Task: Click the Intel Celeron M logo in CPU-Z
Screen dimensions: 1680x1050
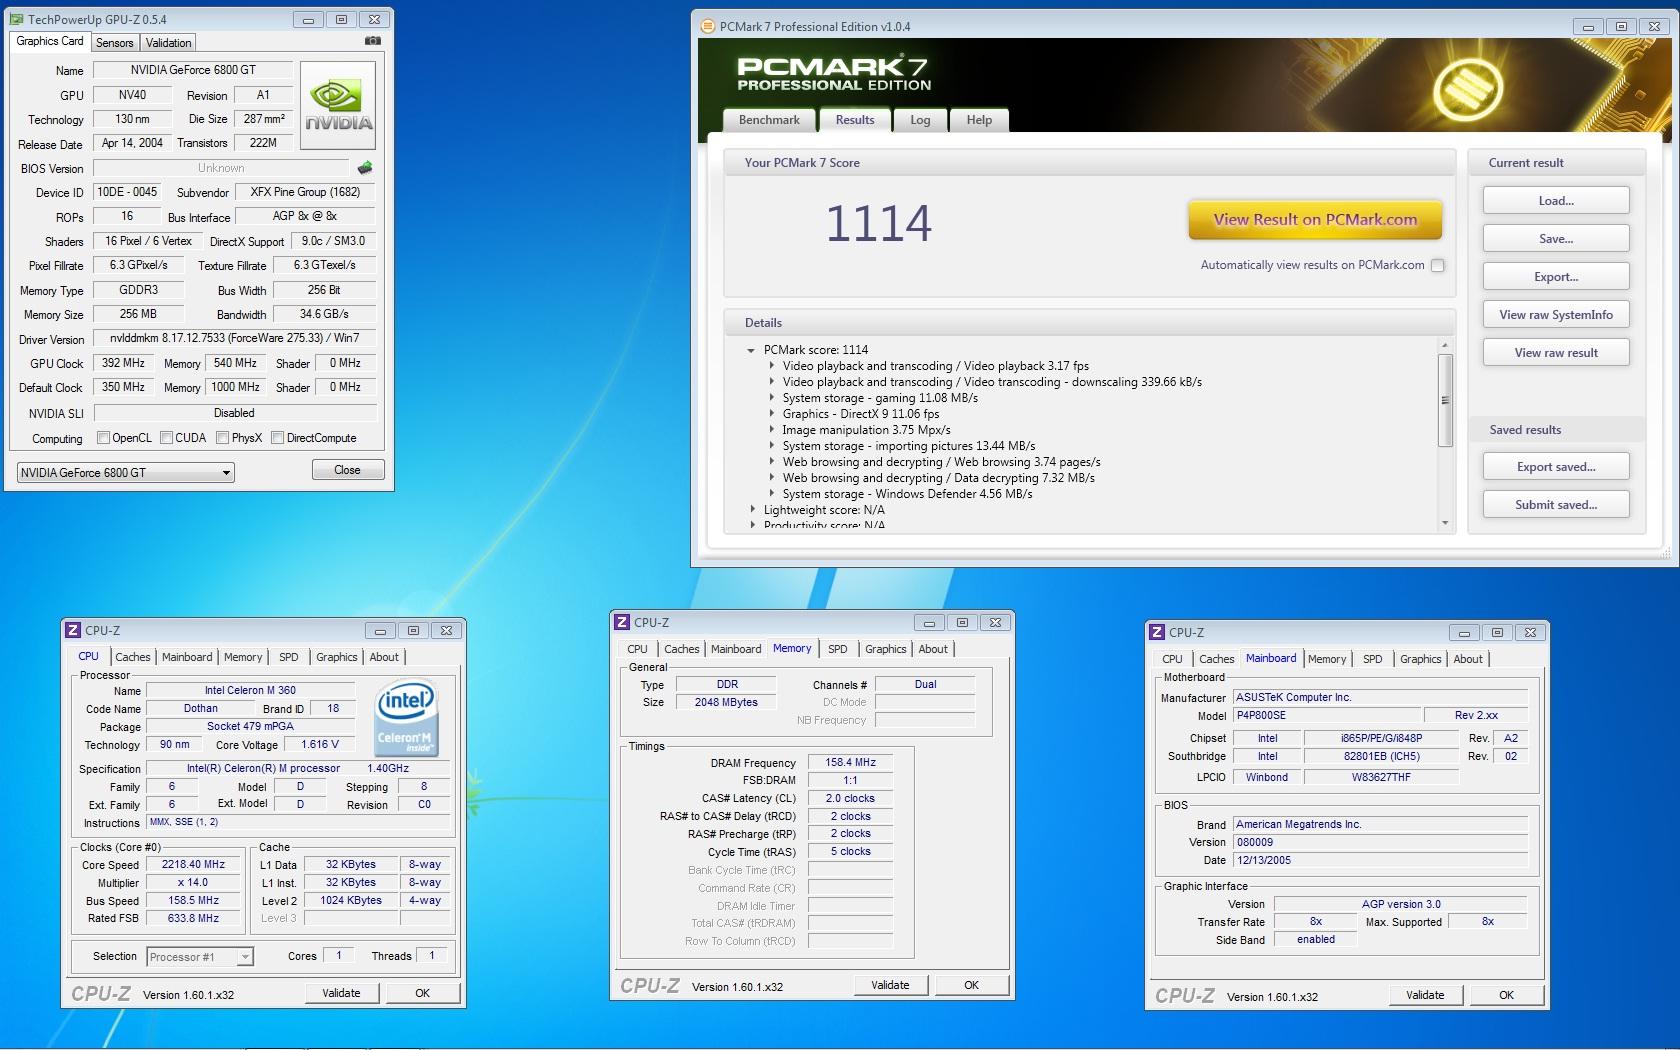Action: pyautogui.click(x=405, y=718)
